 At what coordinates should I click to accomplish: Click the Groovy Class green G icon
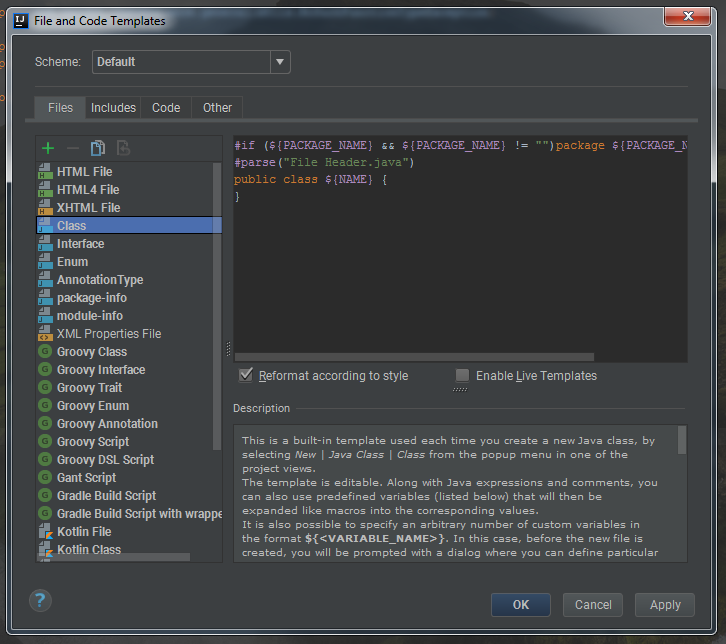[45, 351]
